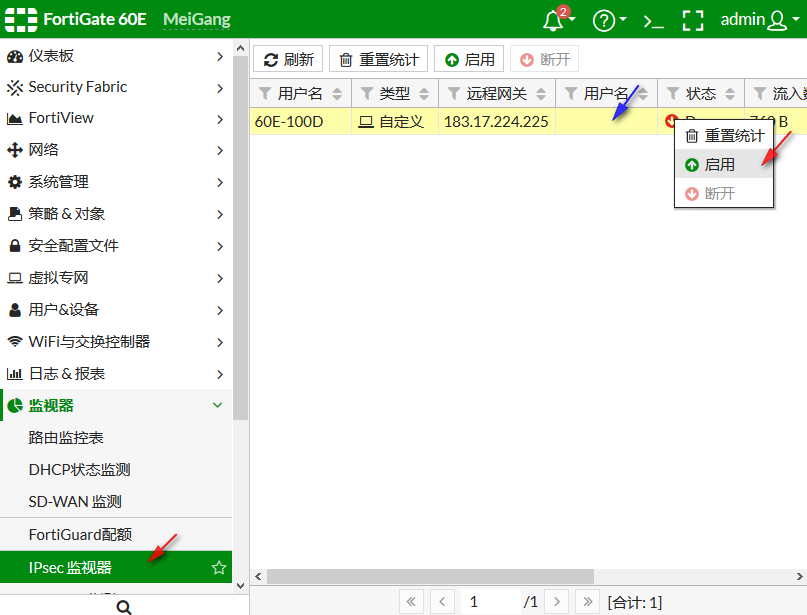Expand the WiFi与交换控制器 menu

[x=116, y=342]
